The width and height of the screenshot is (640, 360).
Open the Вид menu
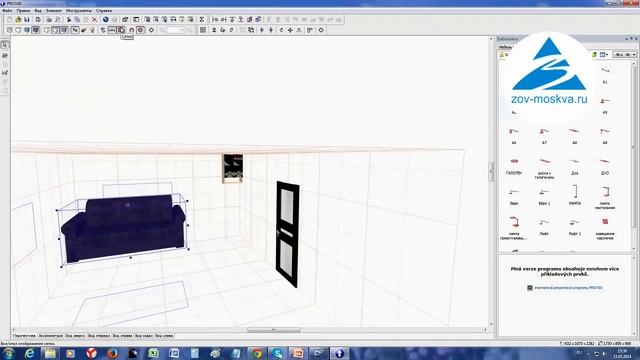point(38,11)
